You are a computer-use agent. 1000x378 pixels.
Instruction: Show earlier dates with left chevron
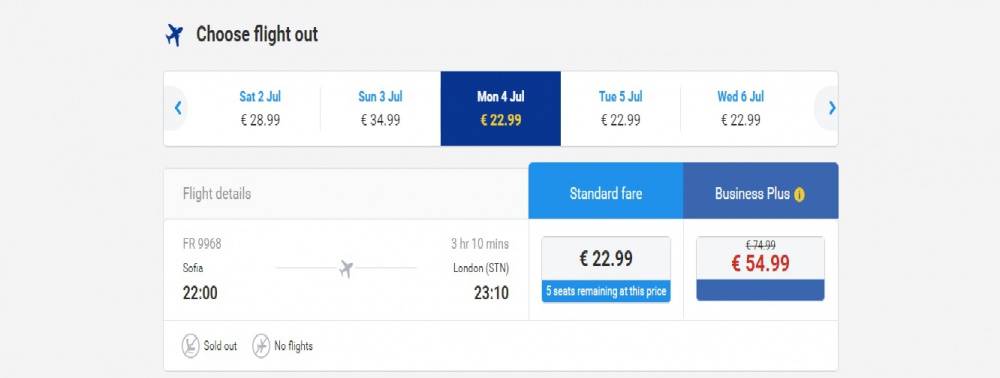(x=178, y=108)
